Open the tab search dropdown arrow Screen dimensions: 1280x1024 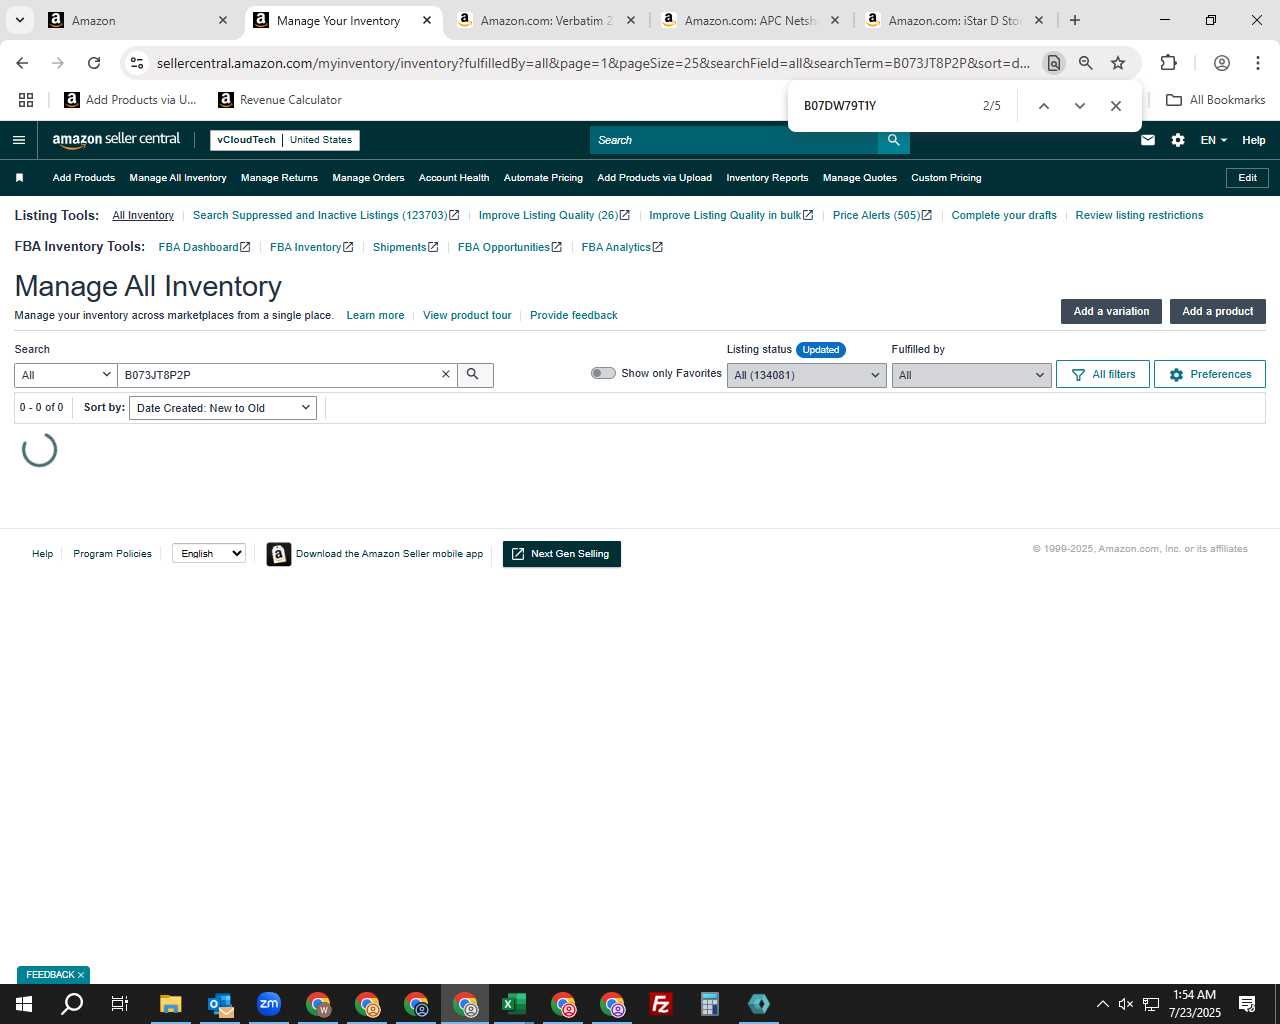point(19,20)
